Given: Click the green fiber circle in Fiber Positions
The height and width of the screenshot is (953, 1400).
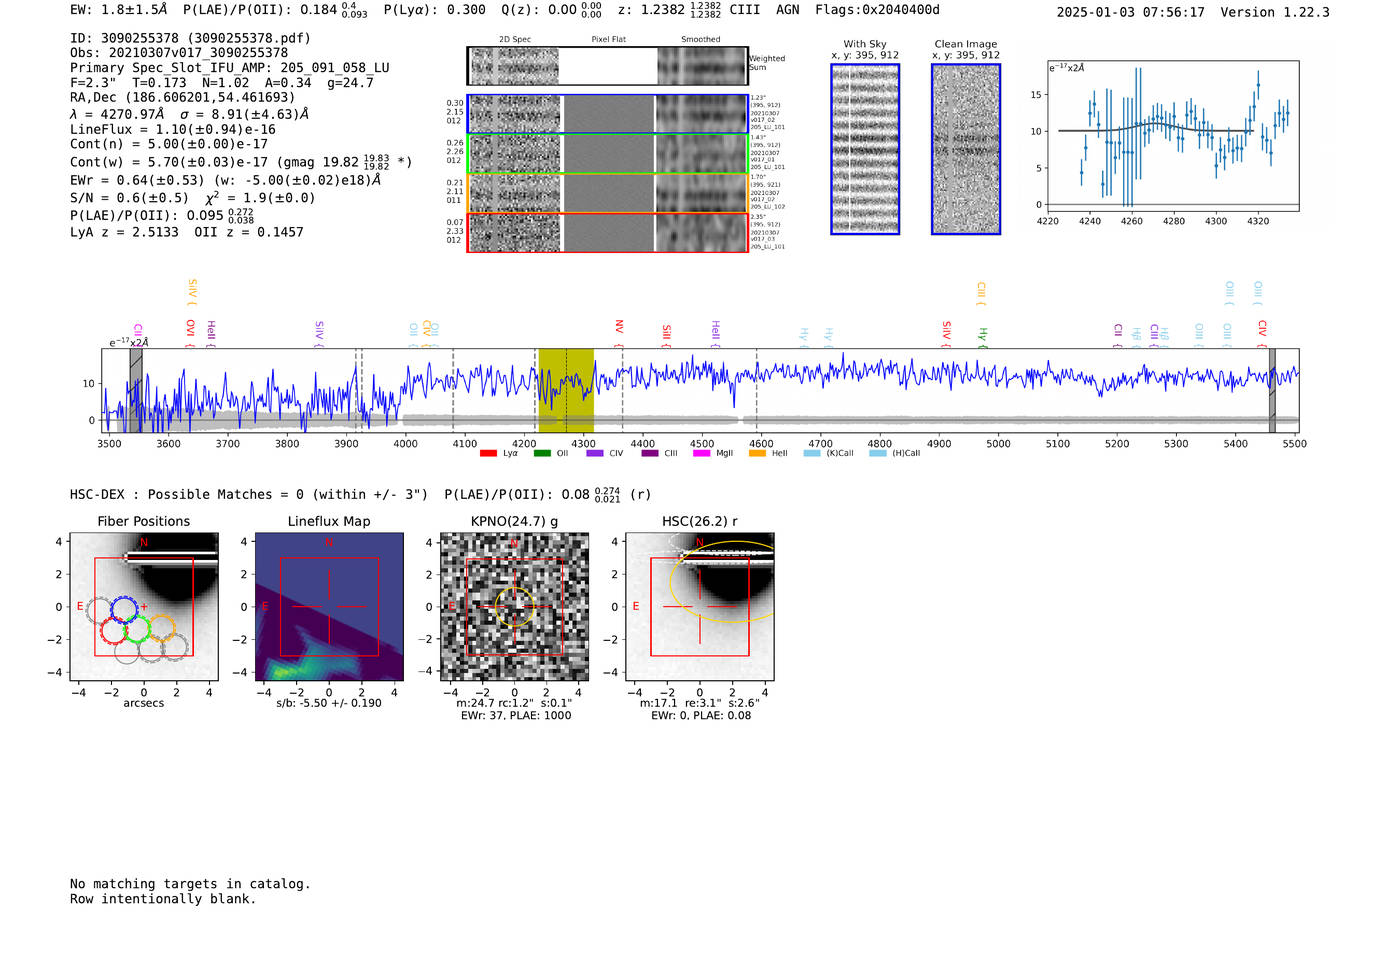Looking at the screenshot, I should pyautogui.click(x=137, y=630).
